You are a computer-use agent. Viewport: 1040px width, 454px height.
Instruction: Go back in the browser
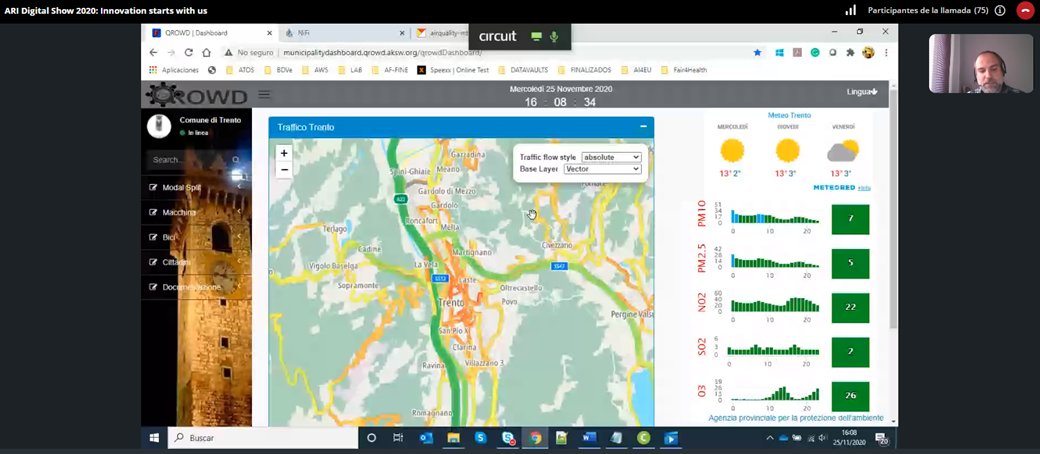[x=154, y=52]
